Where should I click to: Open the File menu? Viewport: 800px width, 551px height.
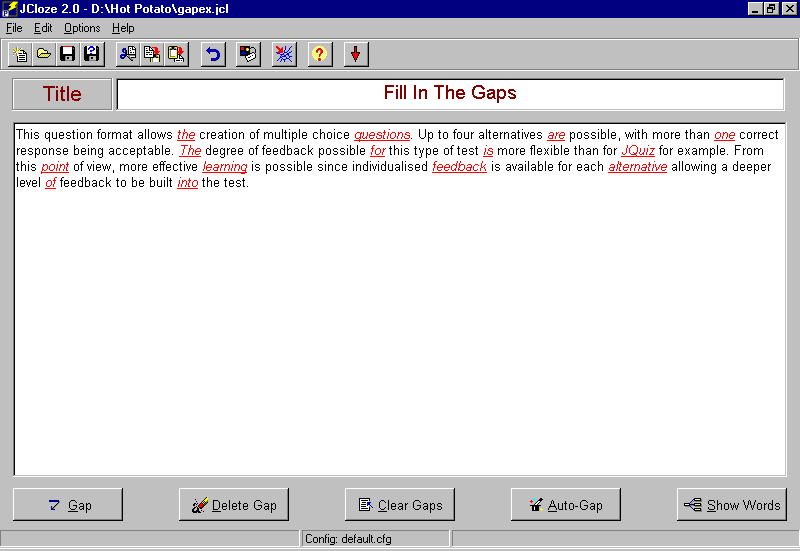pos(14,28)
